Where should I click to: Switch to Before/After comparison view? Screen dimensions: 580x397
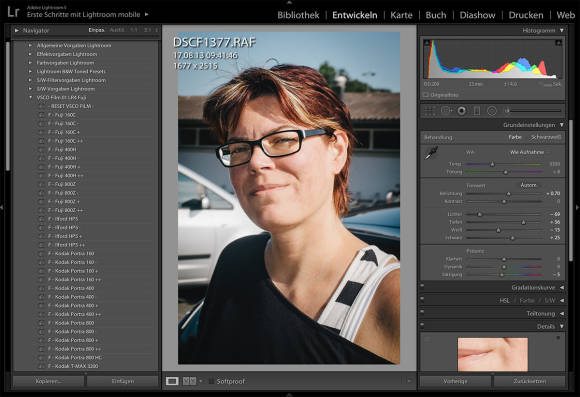pos(189,381)
